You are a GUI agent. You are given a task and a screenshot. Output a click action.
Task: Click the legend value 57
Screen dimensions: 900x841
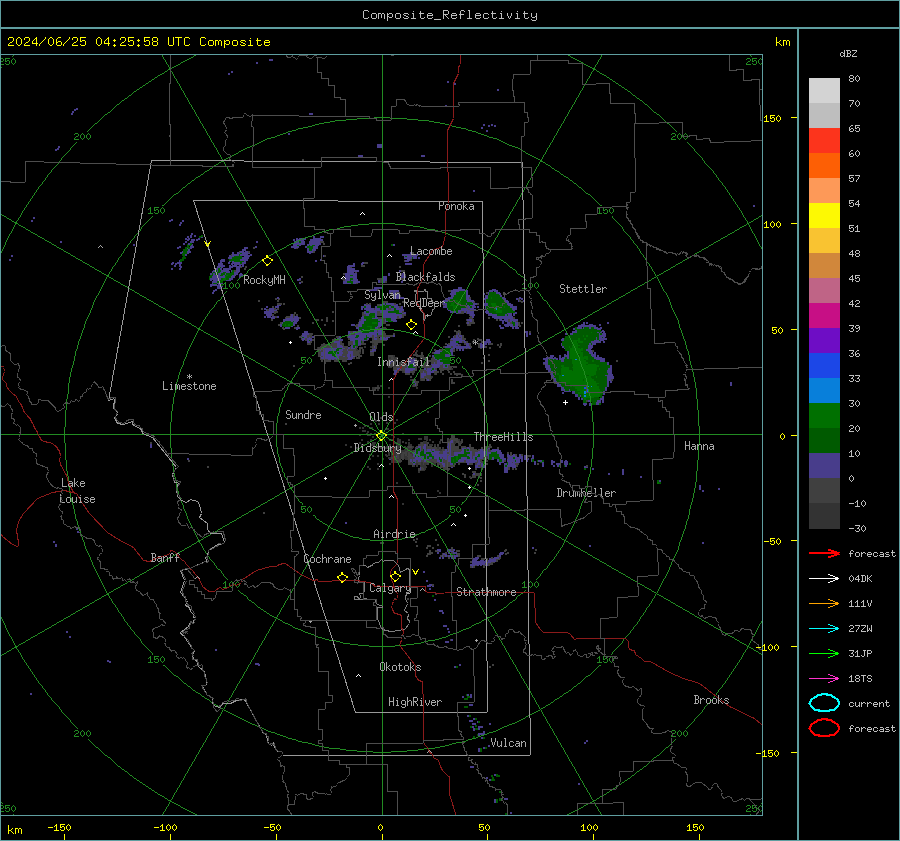(x=854, y=179)
